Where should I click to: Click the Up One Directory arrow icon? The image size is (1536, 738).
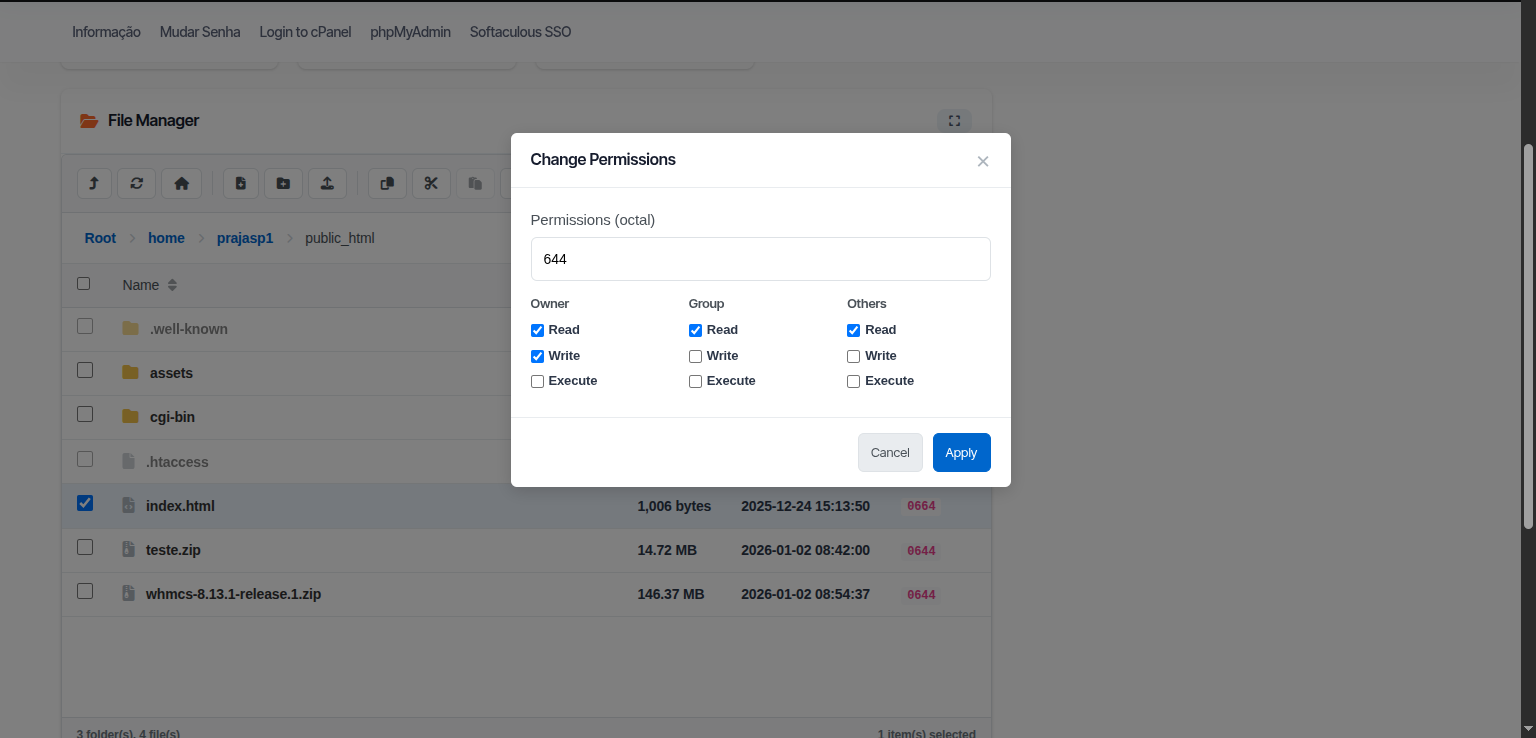point(94,183)
